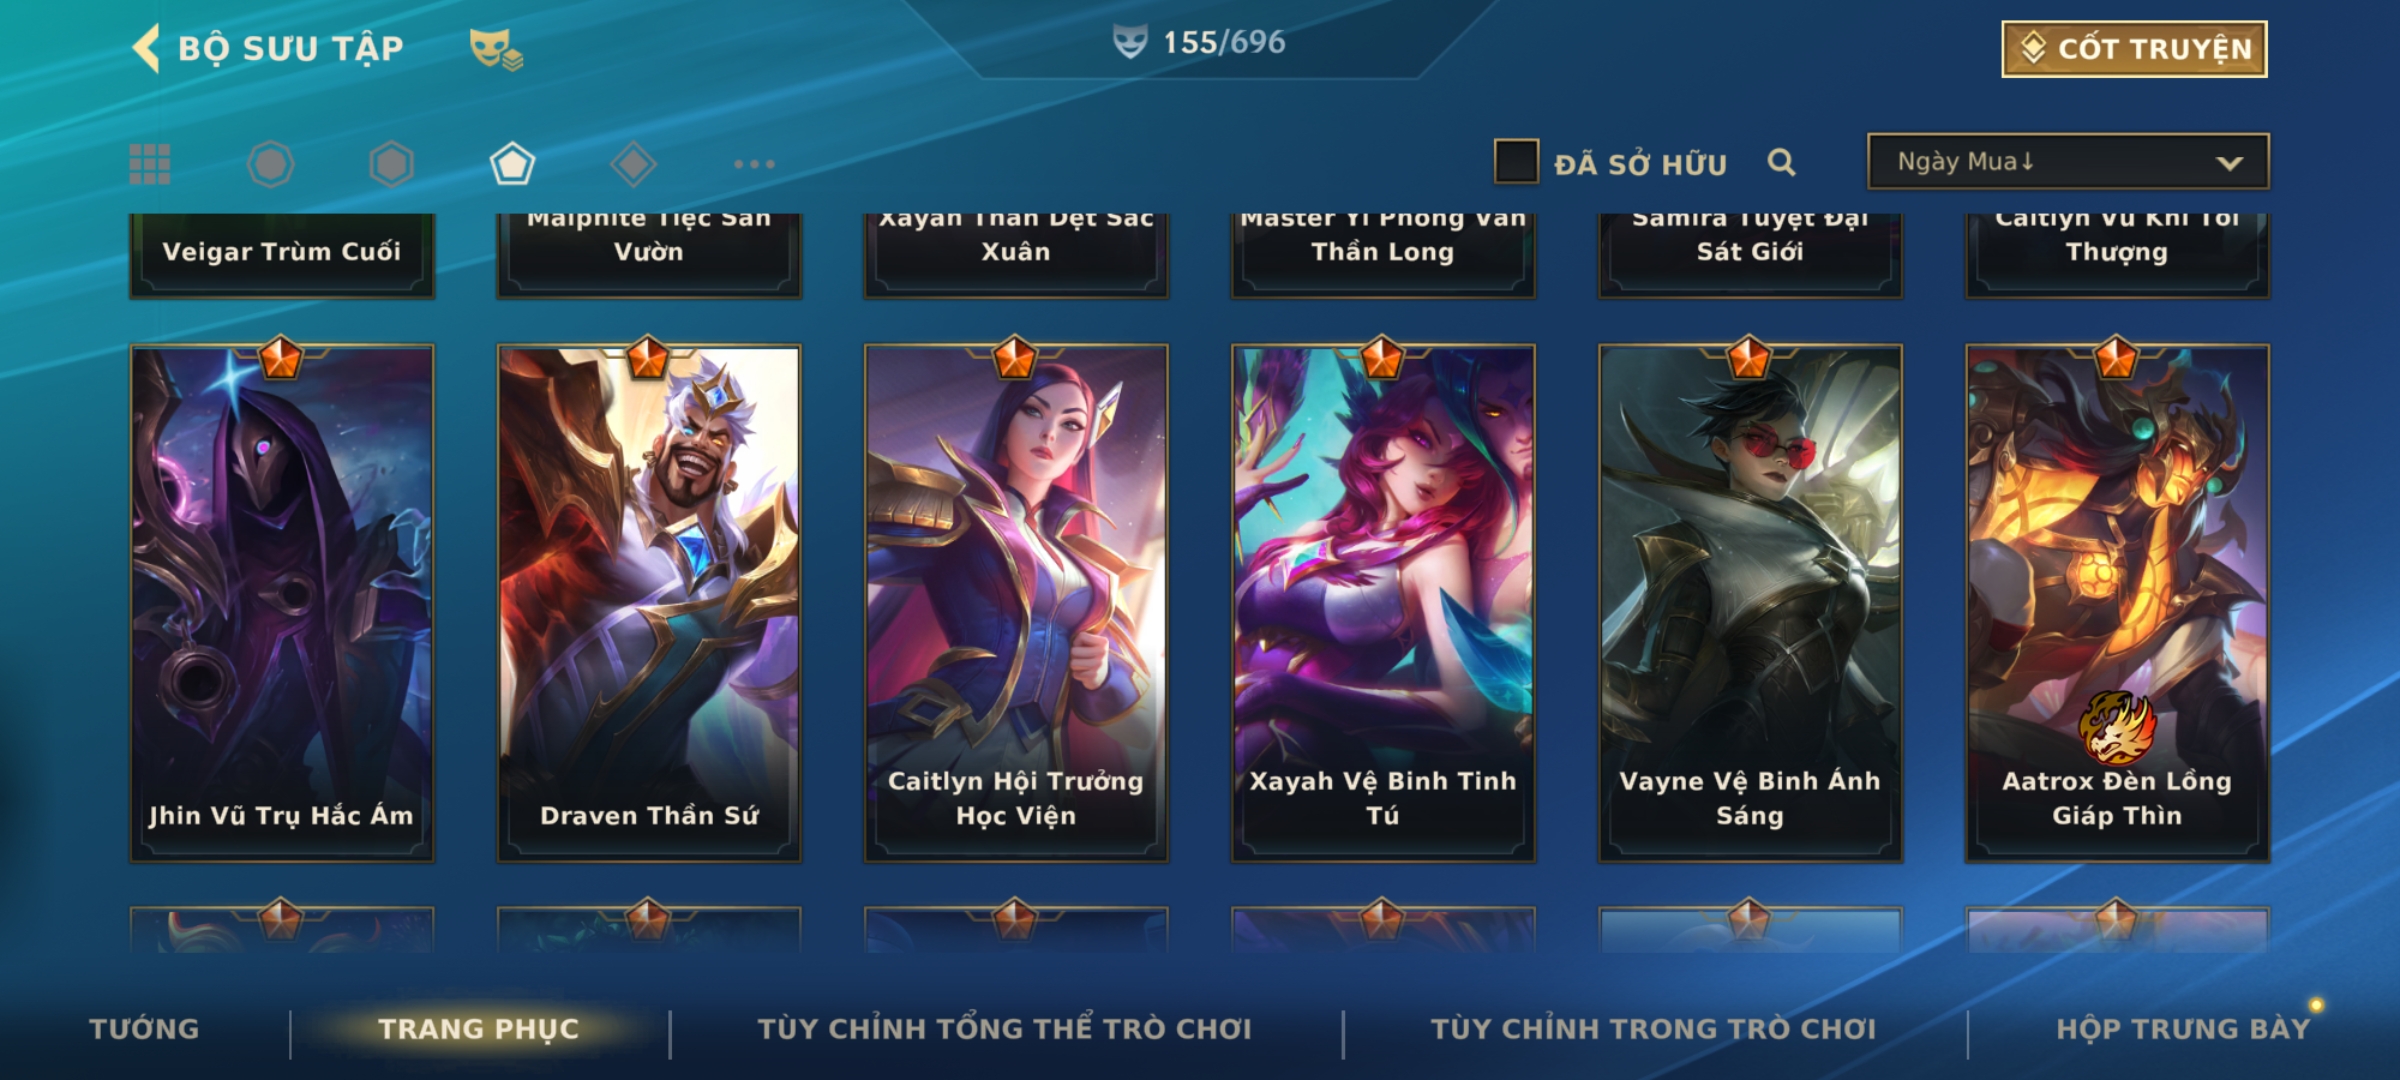Toggle the Đã Sở Hữu checkbox
Image resolution: width=2400 pixels, height=1080 pixels.
coord(1516,162)
